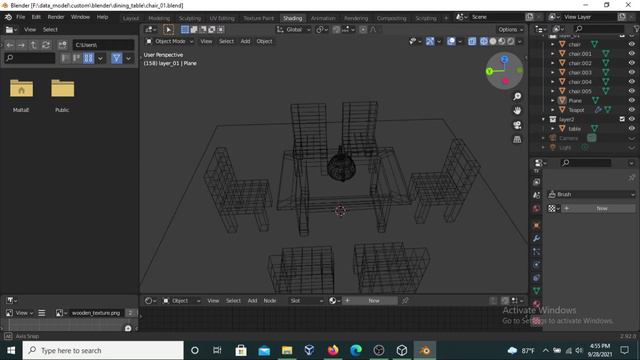Screen dimensions: 640x360
Task: Refresh file browser listing
Action: 46,45
